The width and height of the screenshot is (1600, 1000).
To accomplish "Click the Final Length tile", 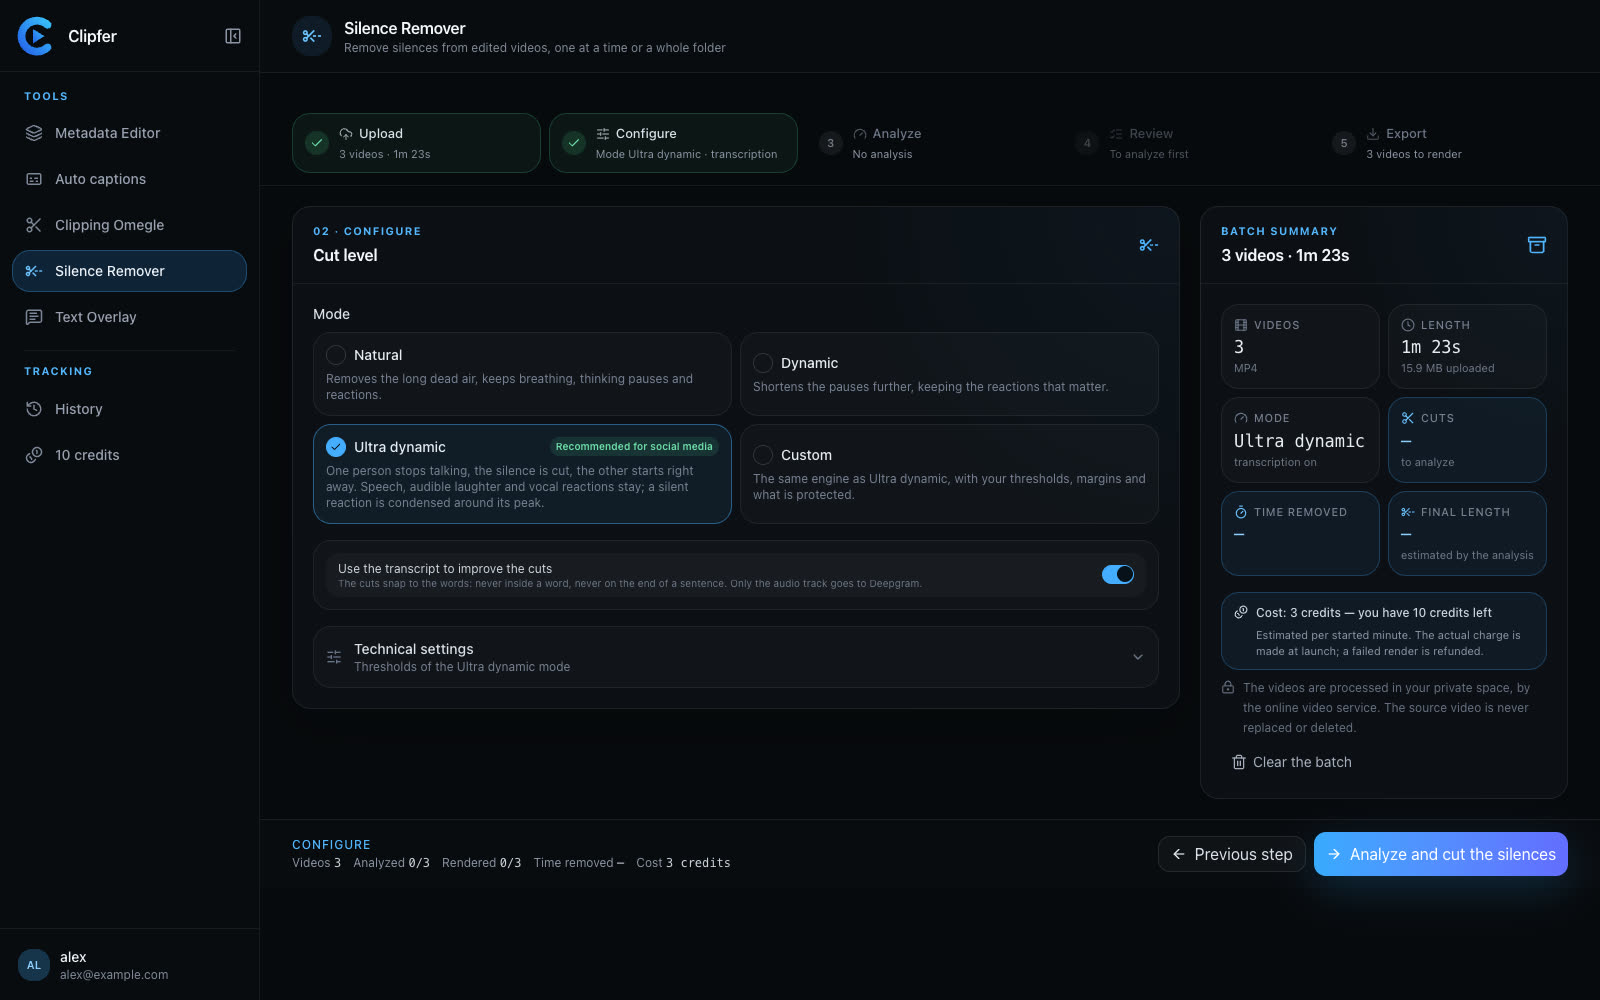I will tap(1467, 533).
